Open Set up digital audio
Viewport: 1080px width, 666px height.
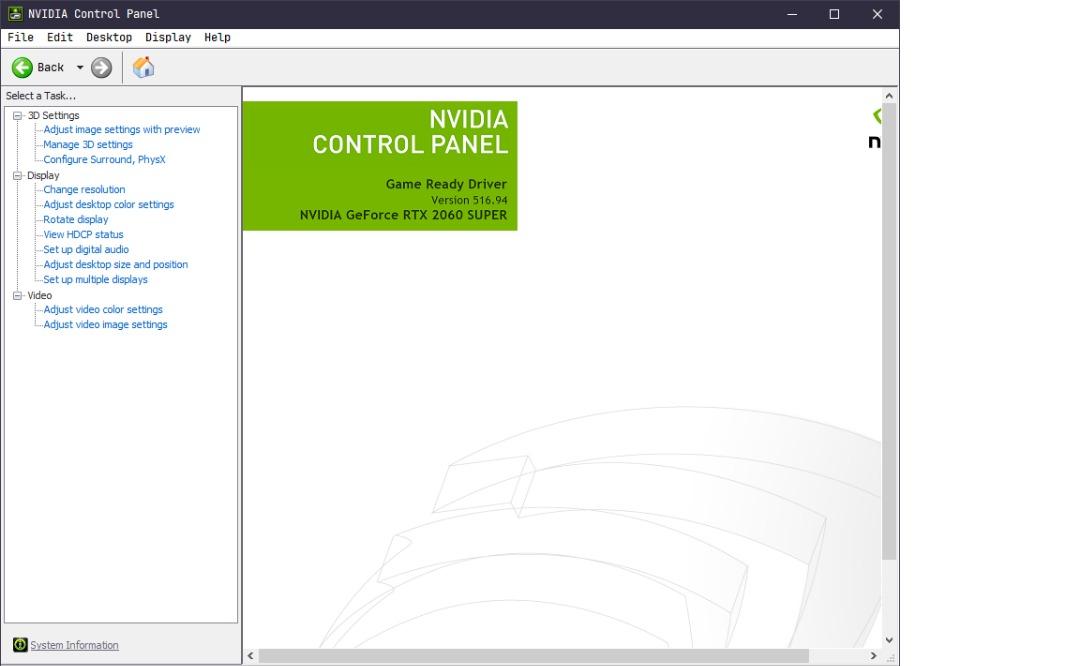click(85, 250)
